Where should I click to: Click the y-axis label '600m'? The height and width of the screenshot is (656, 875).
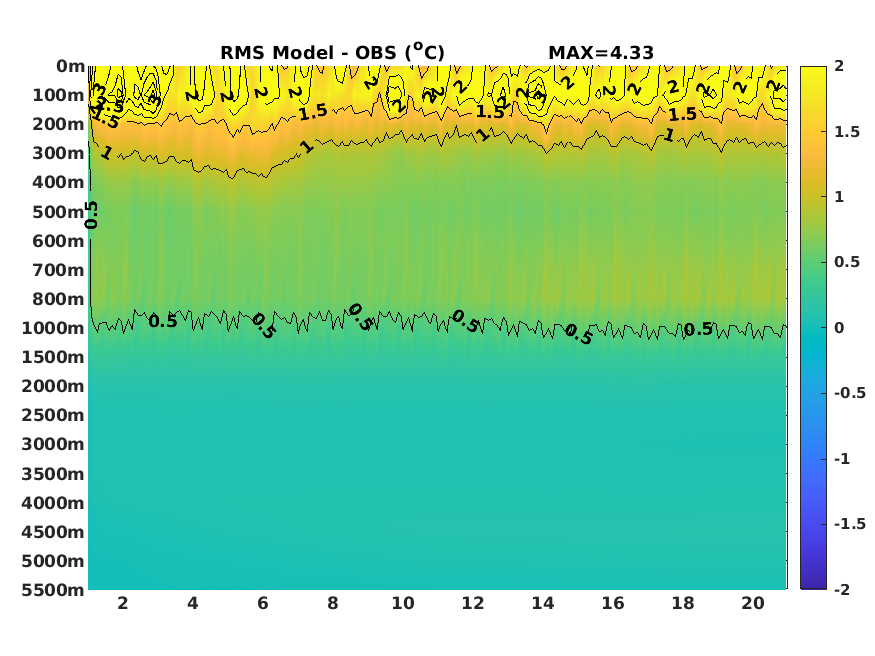[59, 241]
